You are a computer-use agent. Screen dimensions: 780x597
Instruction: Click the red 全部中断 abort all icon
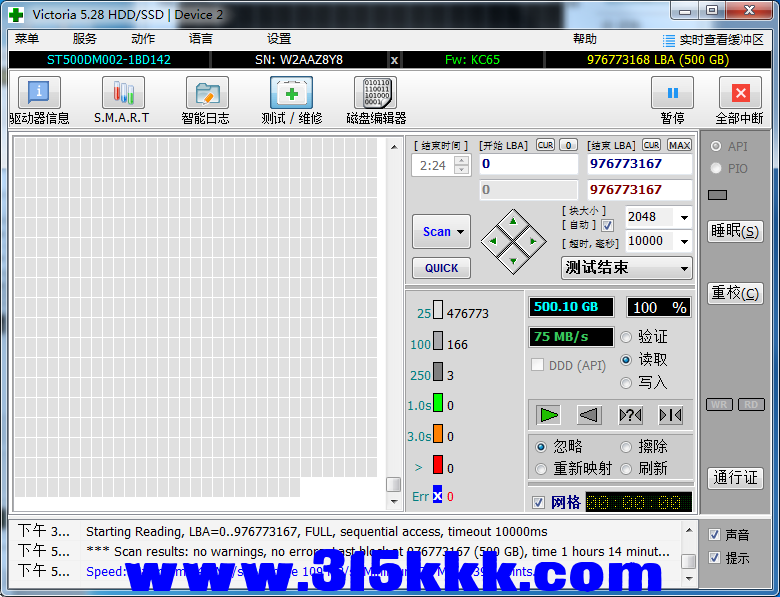coord(740,93)
